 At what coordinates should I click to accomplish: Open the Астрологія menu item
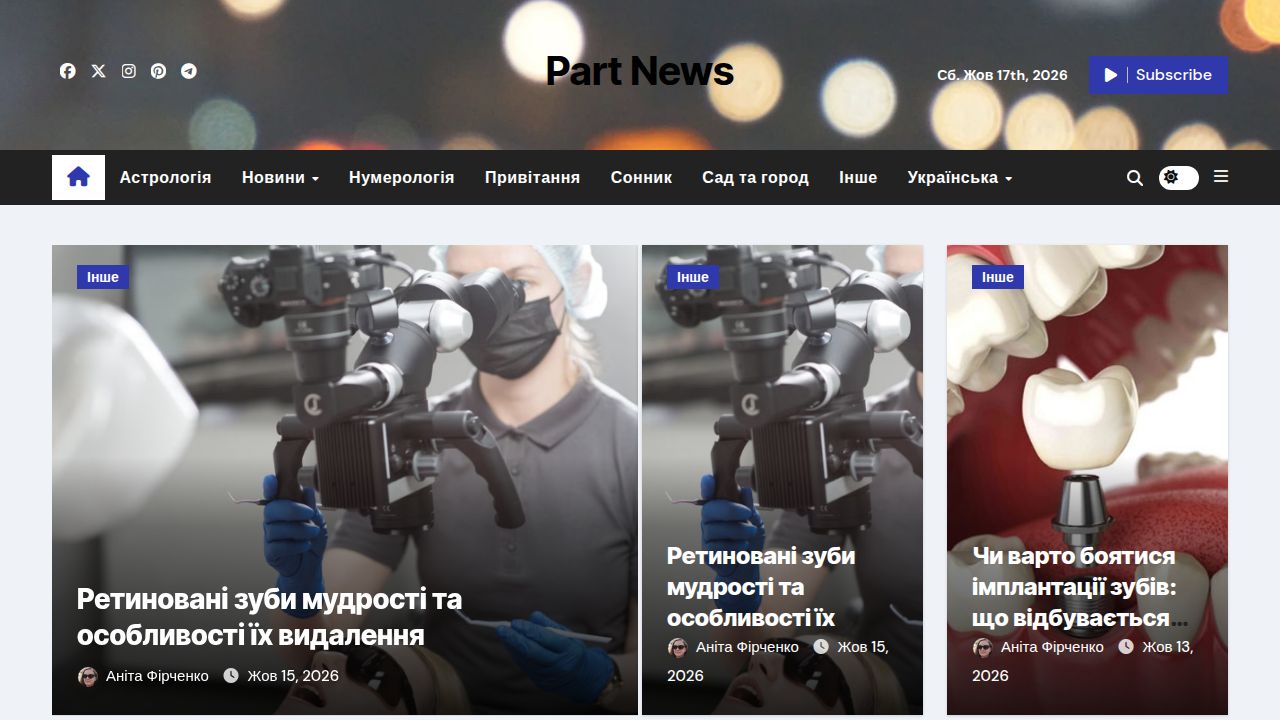165,177
